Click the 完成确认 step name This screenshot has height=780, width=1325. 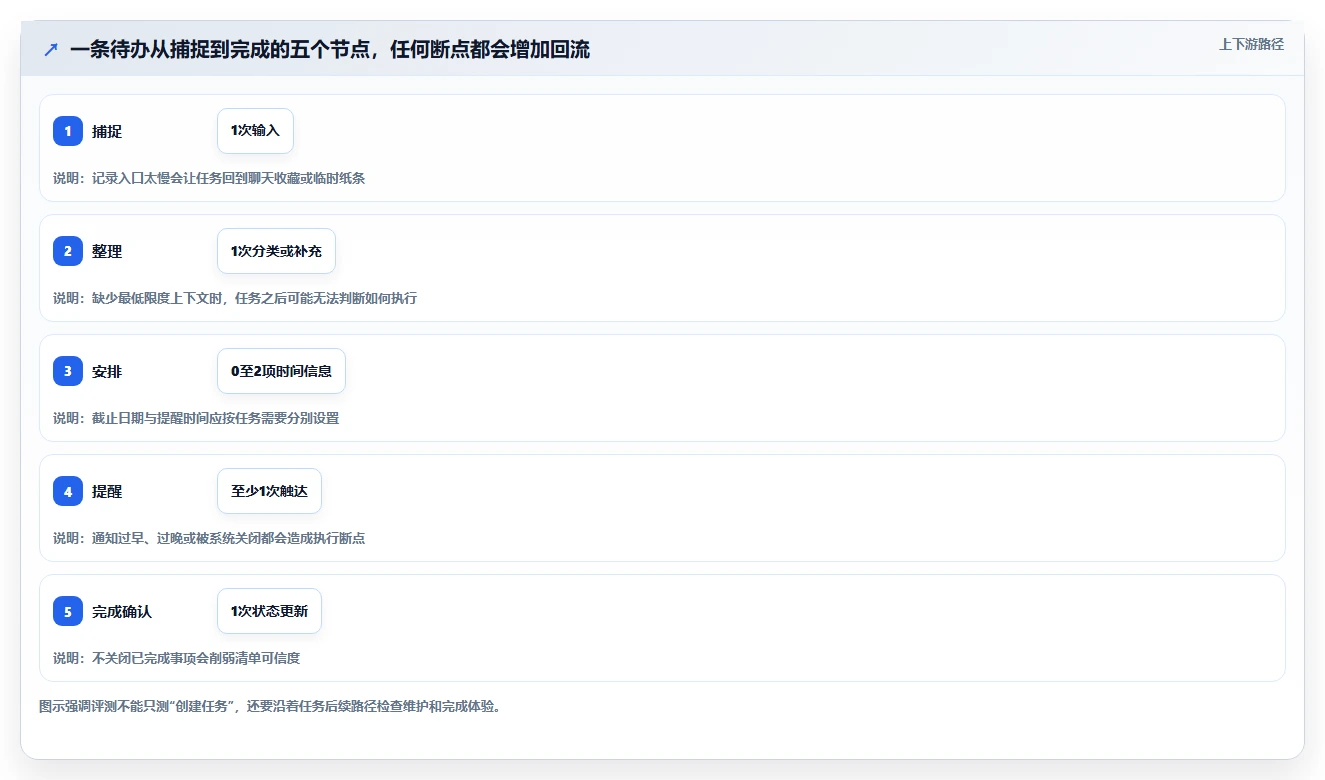tap(122, 611)
